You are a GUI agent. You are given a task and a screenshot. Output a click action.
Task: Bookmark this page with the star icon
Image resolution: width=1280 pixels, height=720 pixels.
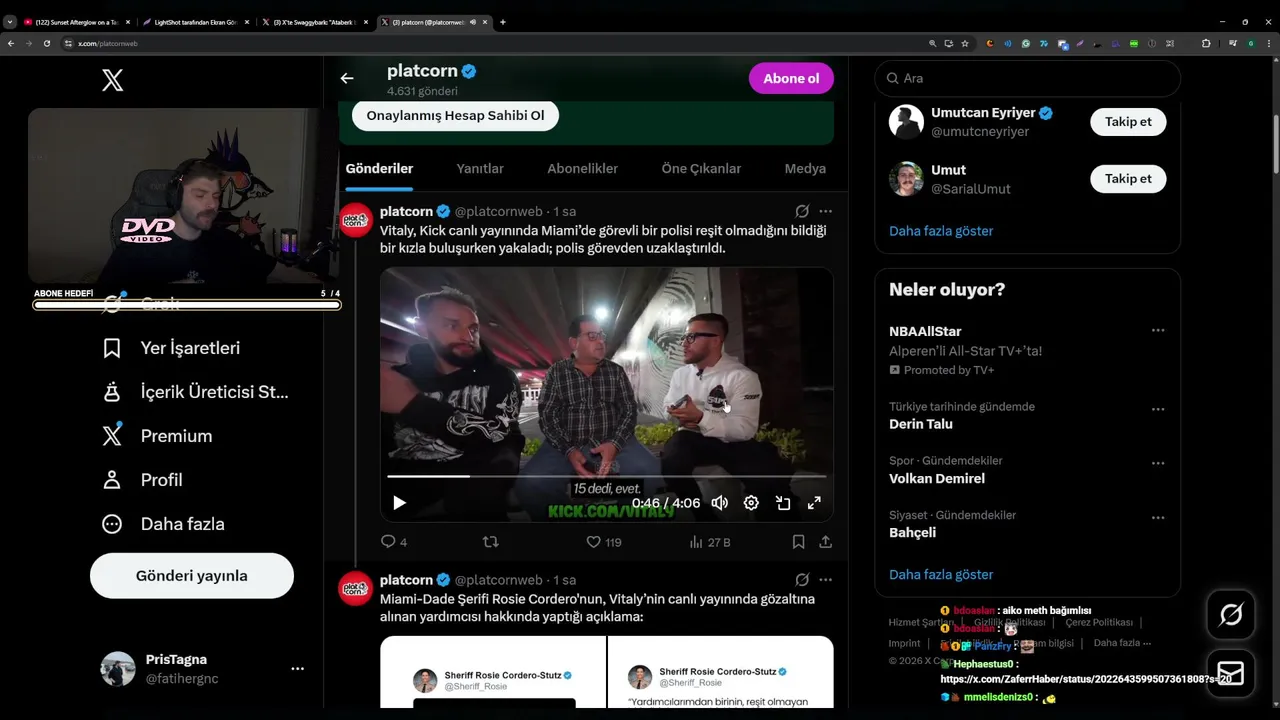(x=965, y=43)
